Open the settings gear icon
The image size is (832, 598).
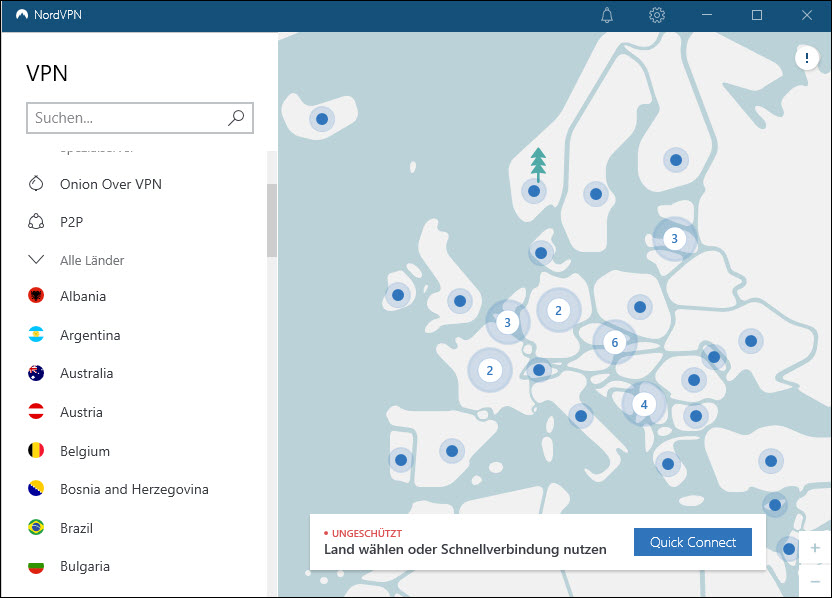coord(657,15)
